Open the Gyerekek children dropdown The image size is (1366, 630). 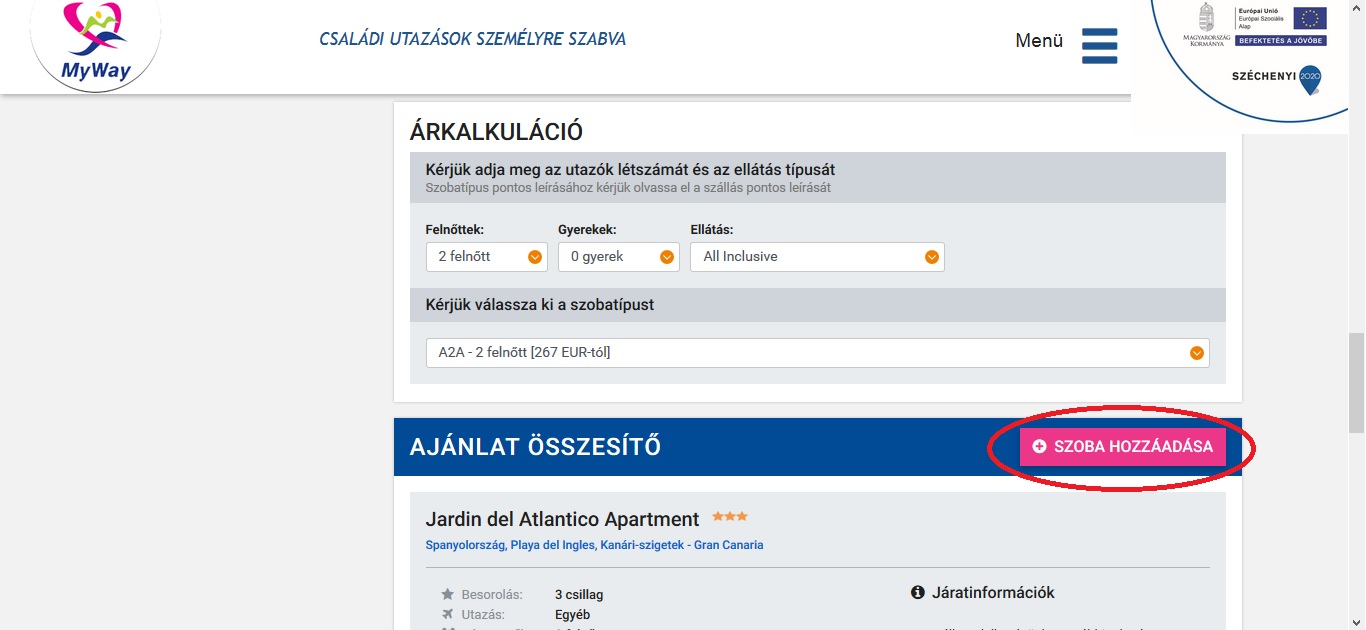[x=618, y=257]
